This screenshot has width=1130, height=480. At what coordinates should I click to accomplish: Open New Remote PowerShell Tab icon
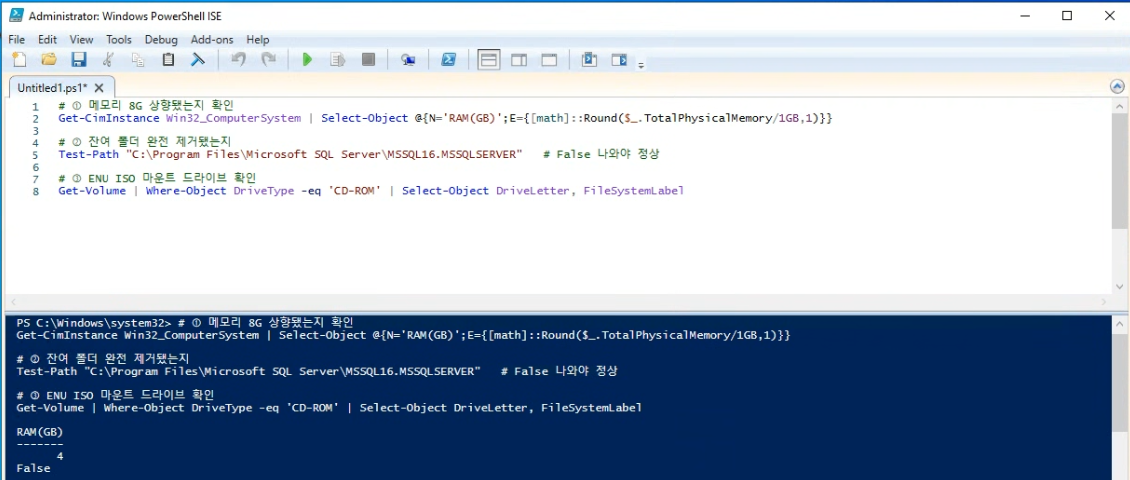point(408,60)
